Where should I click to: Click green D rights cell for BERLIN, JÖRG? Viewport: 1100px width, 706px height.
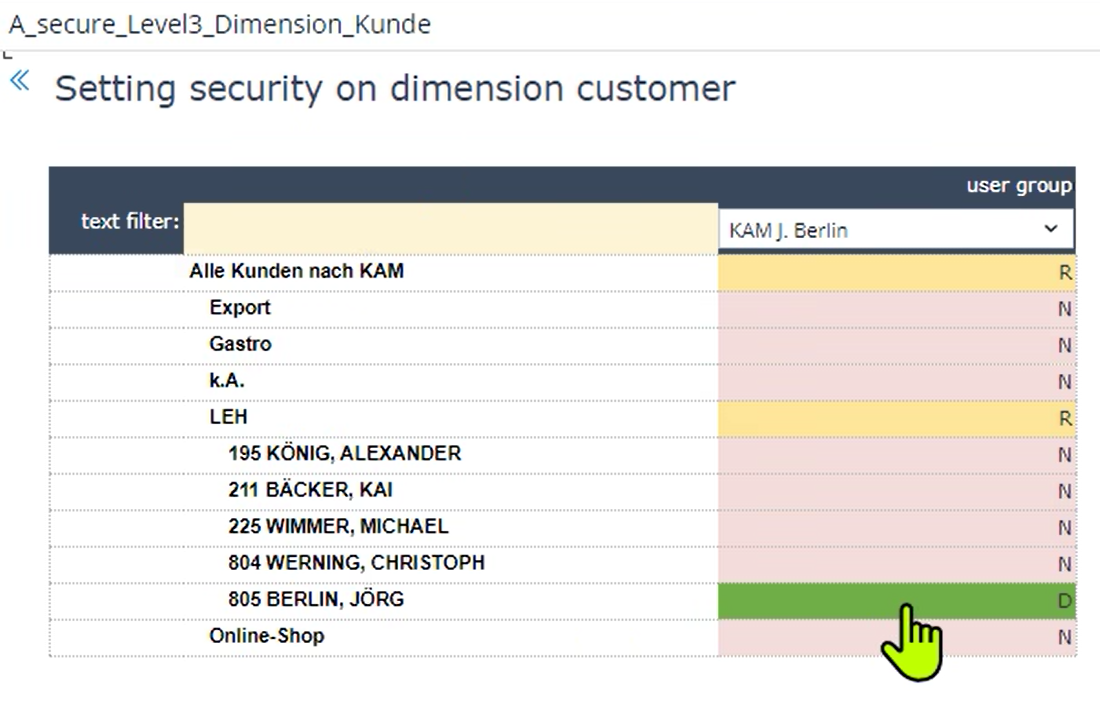tap(895, 601)
